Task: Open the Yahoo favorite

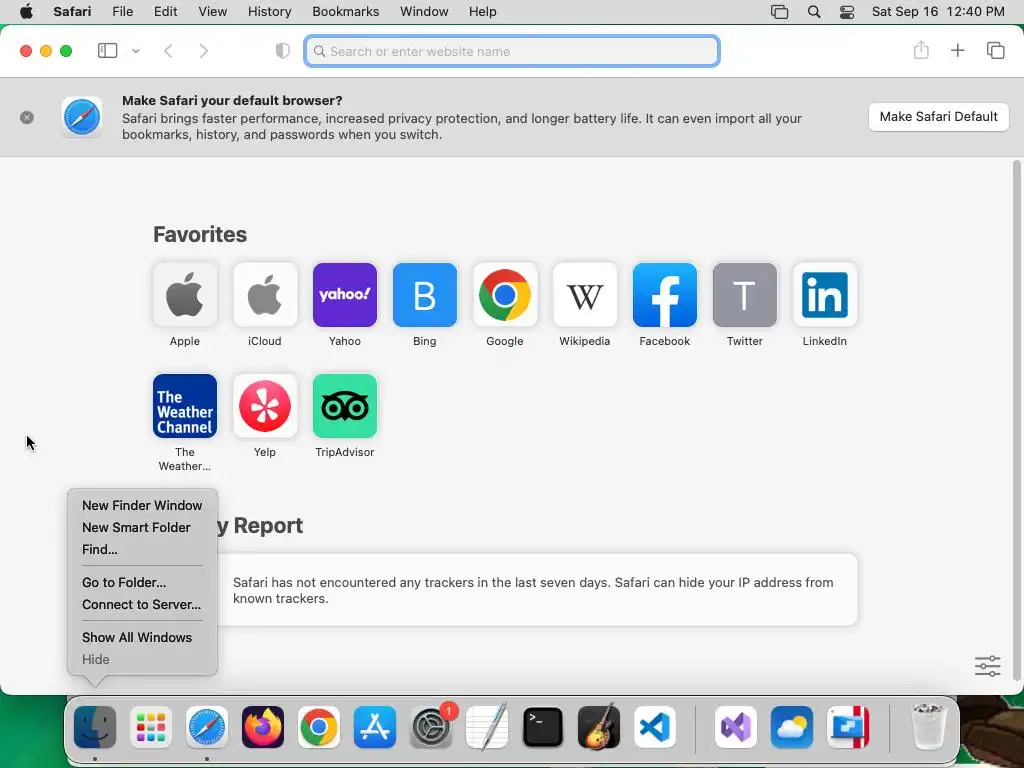Action: coord(345,295)
